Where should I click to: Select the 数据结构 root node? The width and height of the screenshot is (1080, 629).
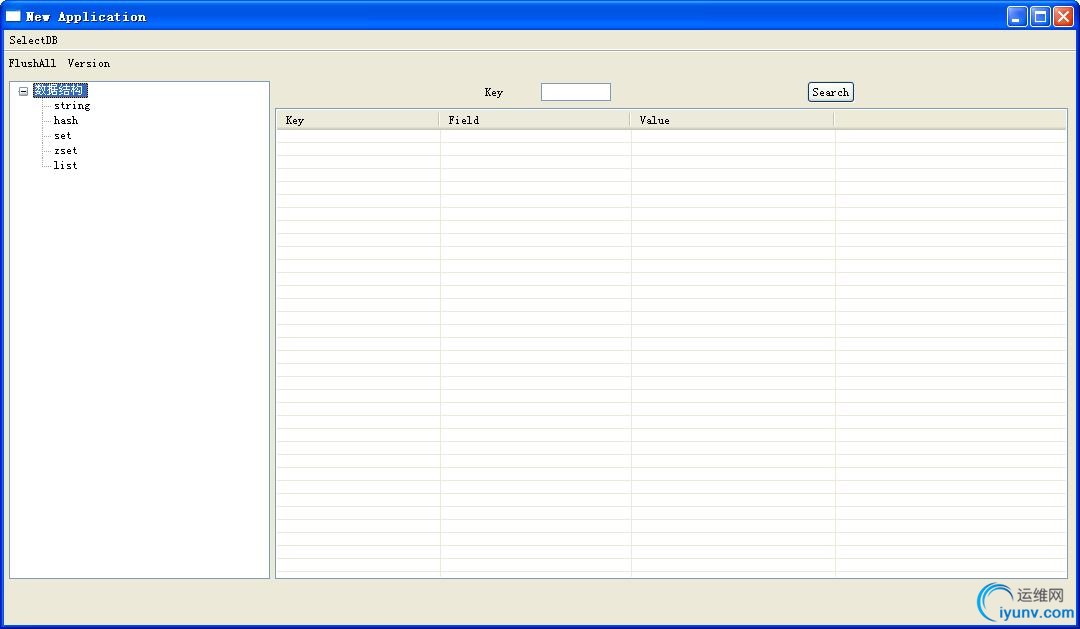(61, 90)
